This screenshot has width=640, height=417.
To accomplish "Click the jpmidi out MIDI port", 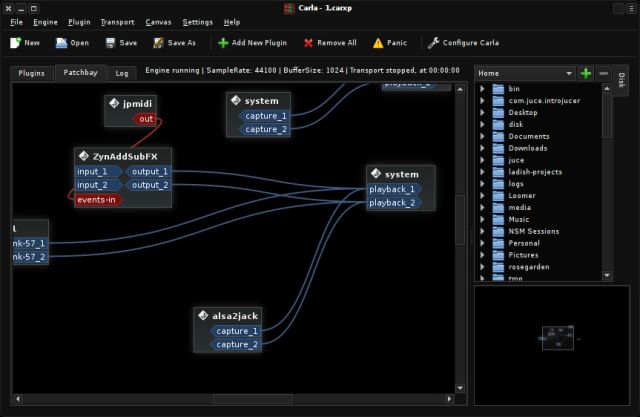I will tap(145, 119).
